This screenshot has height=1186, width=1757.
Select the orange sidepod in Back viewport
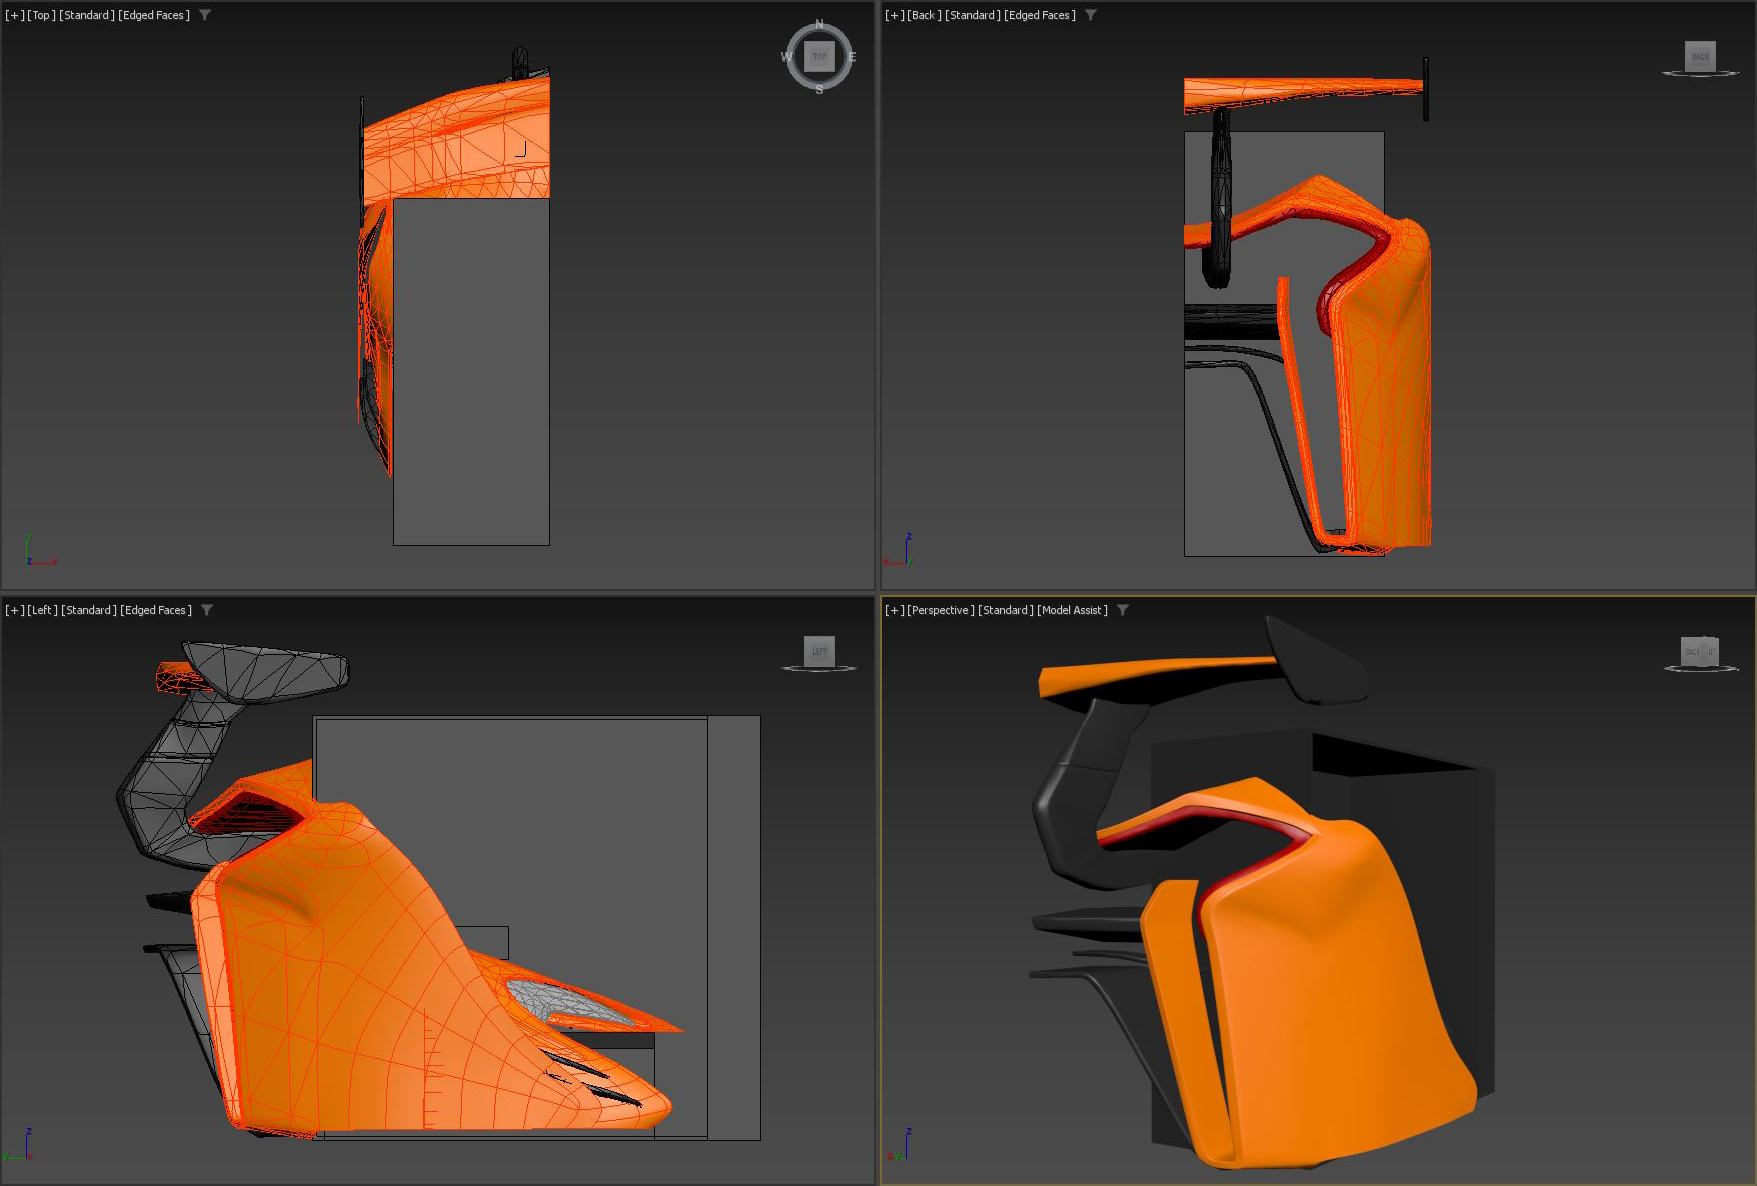pyautogui.click(x=1385, y=400)
